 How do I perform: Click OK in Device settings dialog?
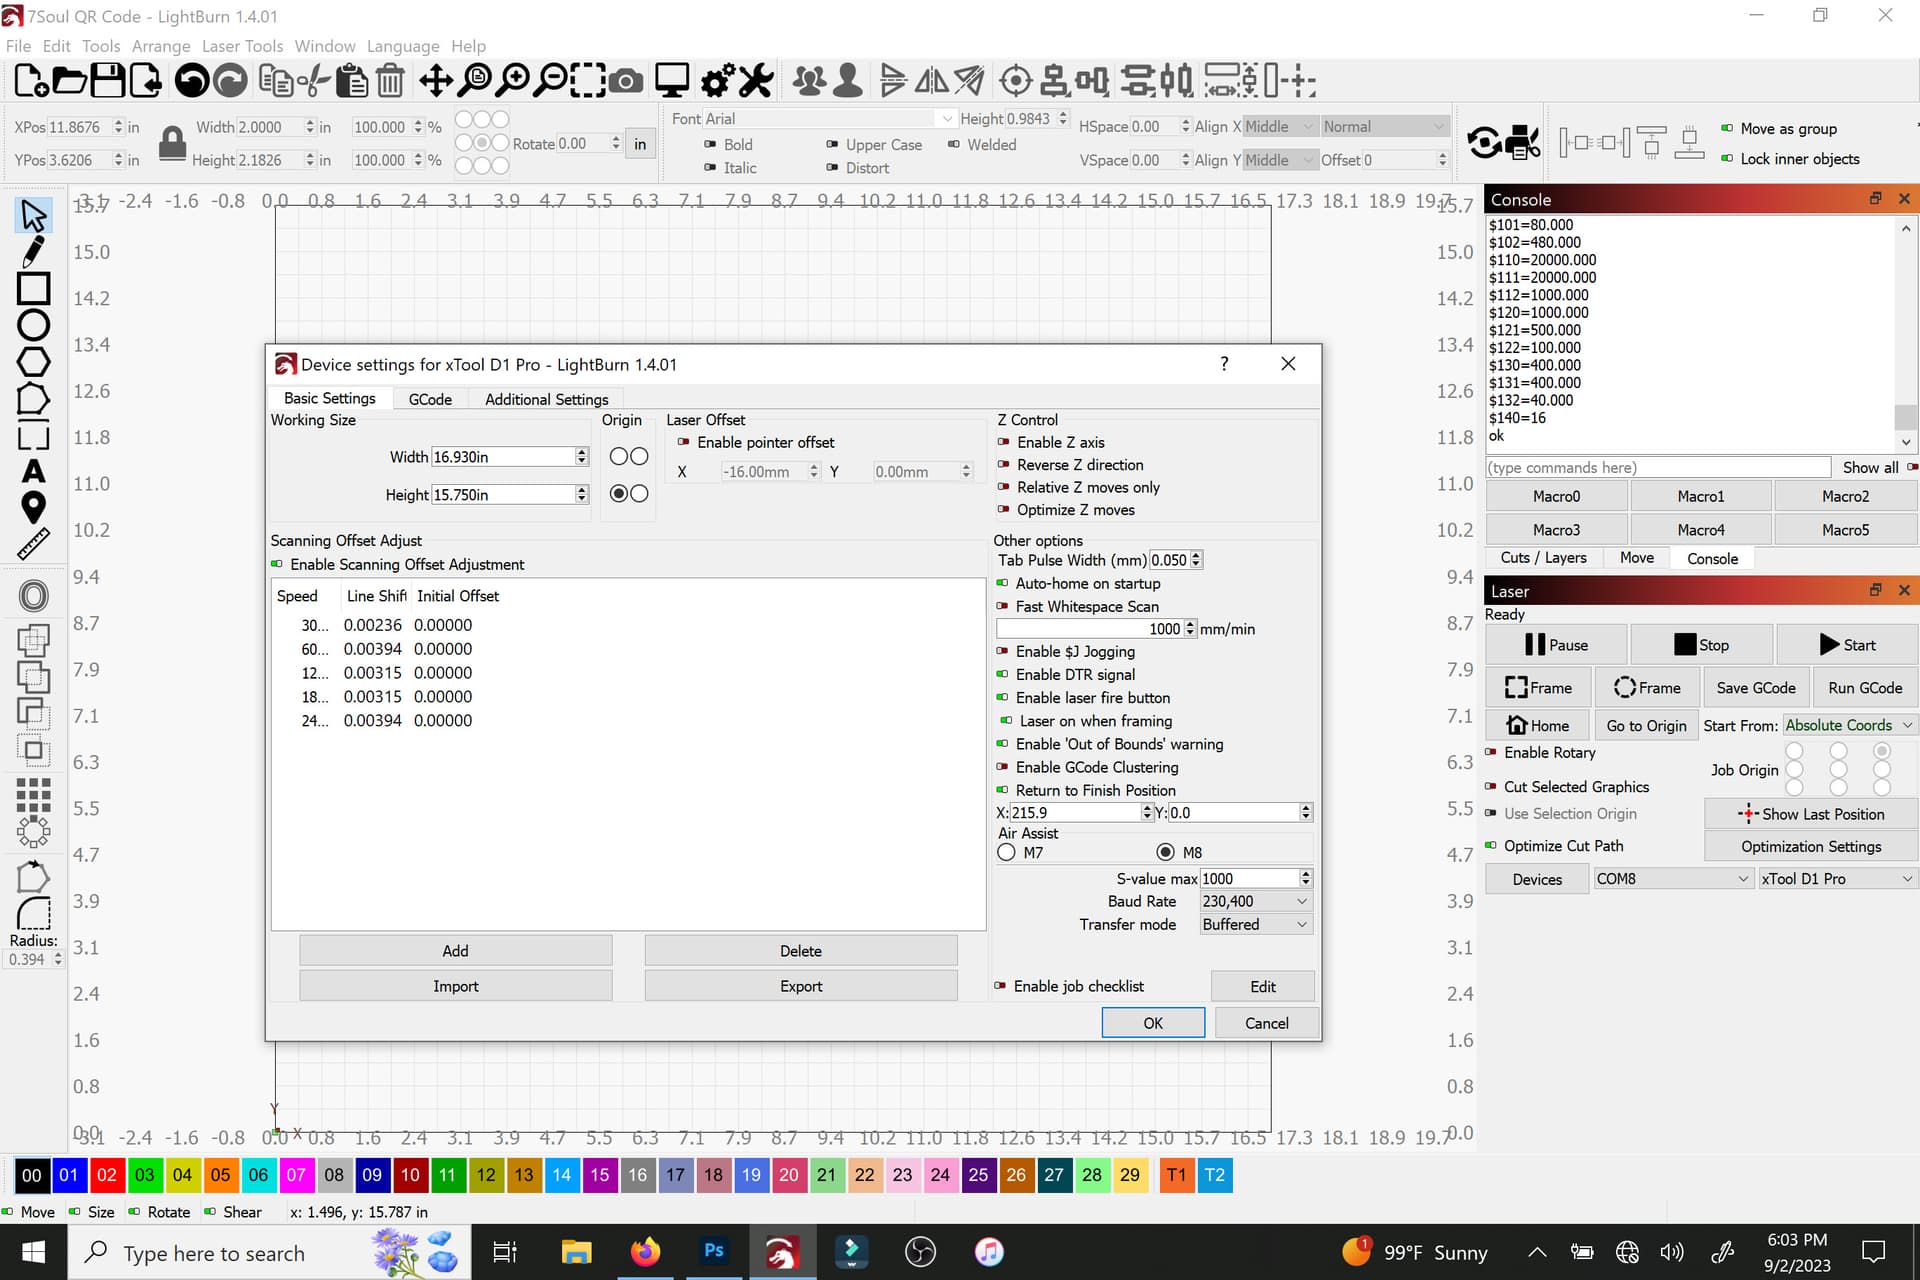coord(1153,1023)
